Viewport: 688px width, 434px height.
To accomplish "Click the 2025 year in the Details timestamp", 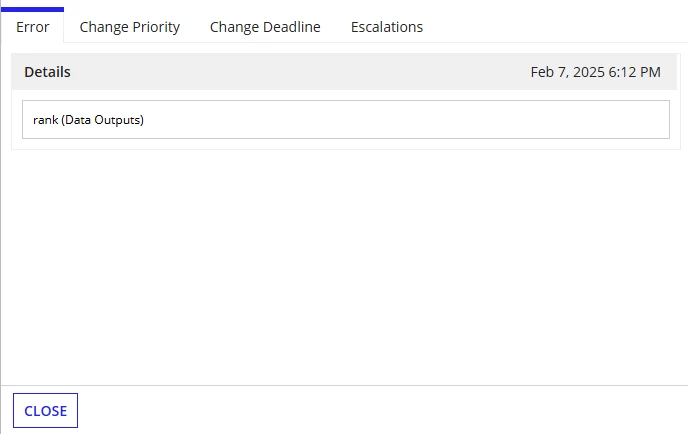I will (x=589, y=72).
